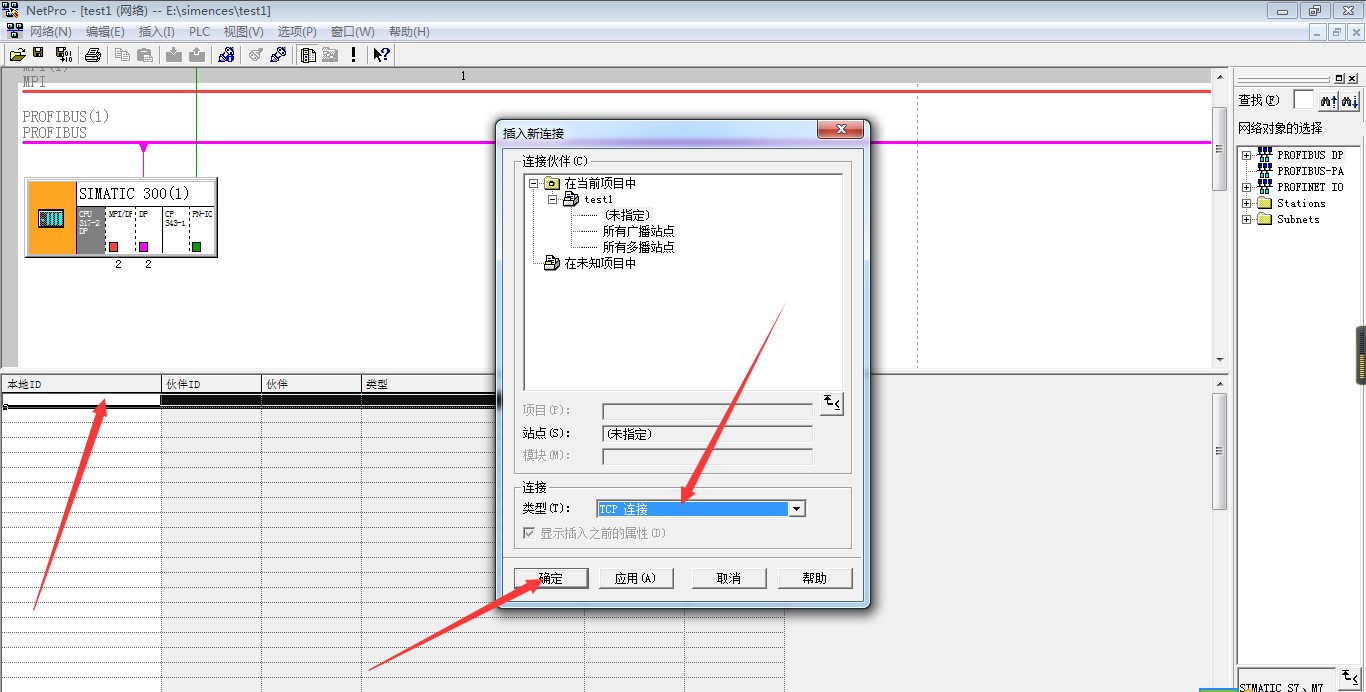Screen dimensions: 1366x692
Task: Expand the Stations folder node
Action: coord(1247,203)
